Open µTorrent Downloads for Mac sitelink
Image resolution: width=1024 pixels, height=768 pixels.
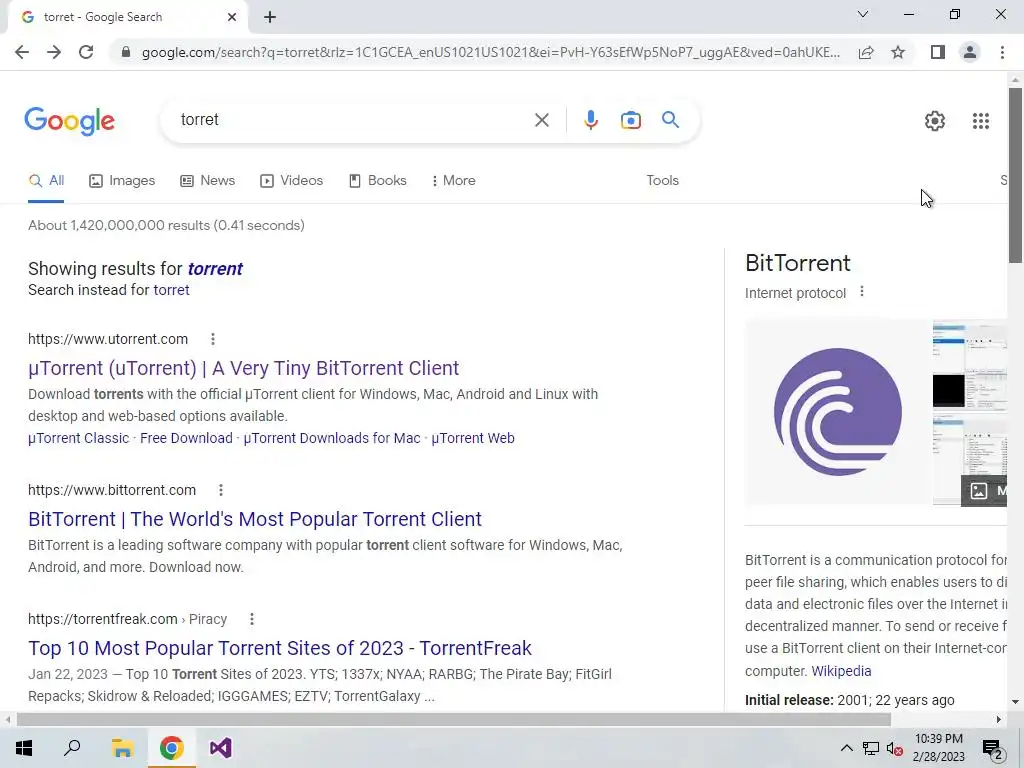click(332, 438)
